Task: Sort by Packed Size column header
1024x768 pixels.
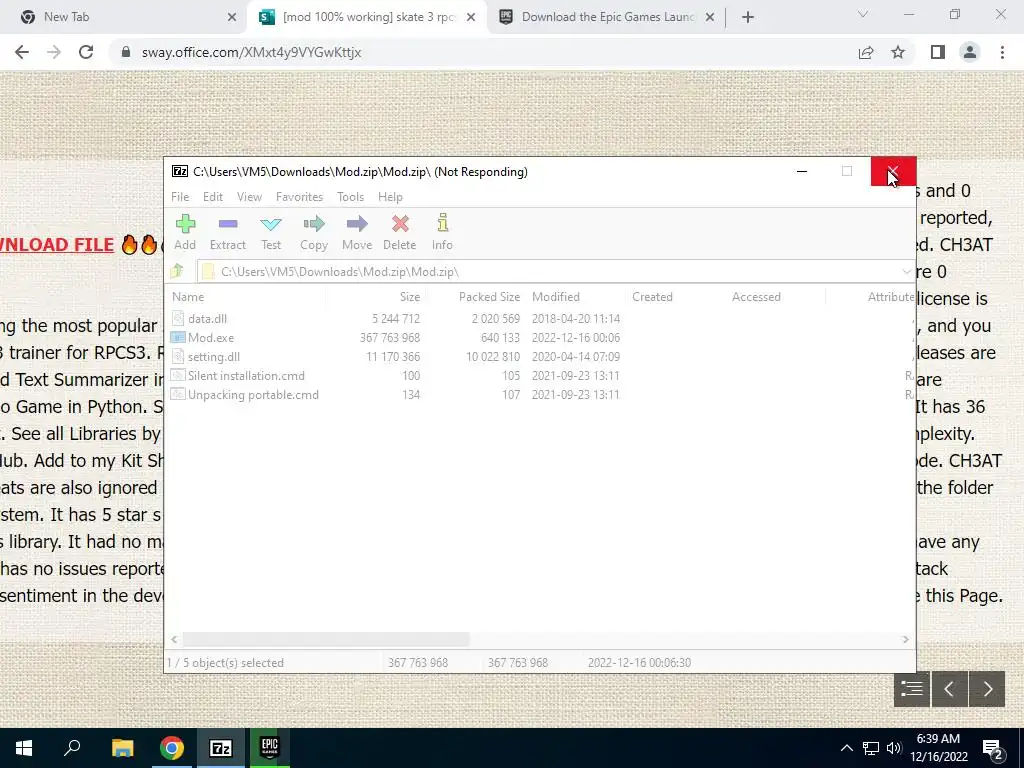Action: 475,296
